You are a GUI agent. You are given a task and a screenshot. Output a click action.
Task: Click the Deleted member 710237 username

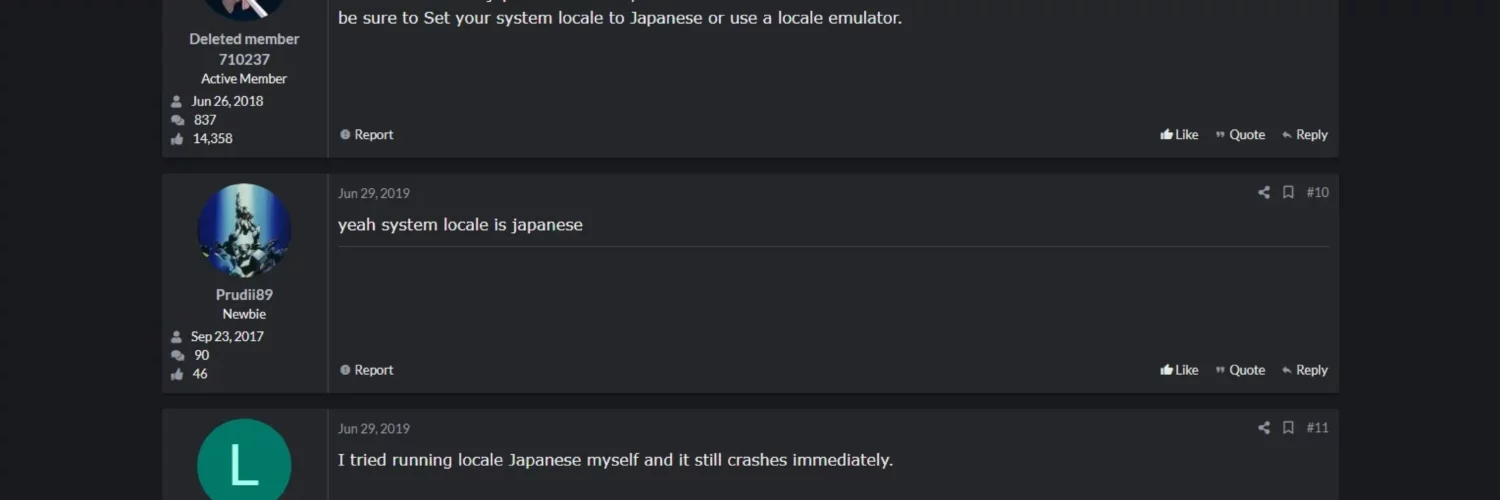(244, 49)
